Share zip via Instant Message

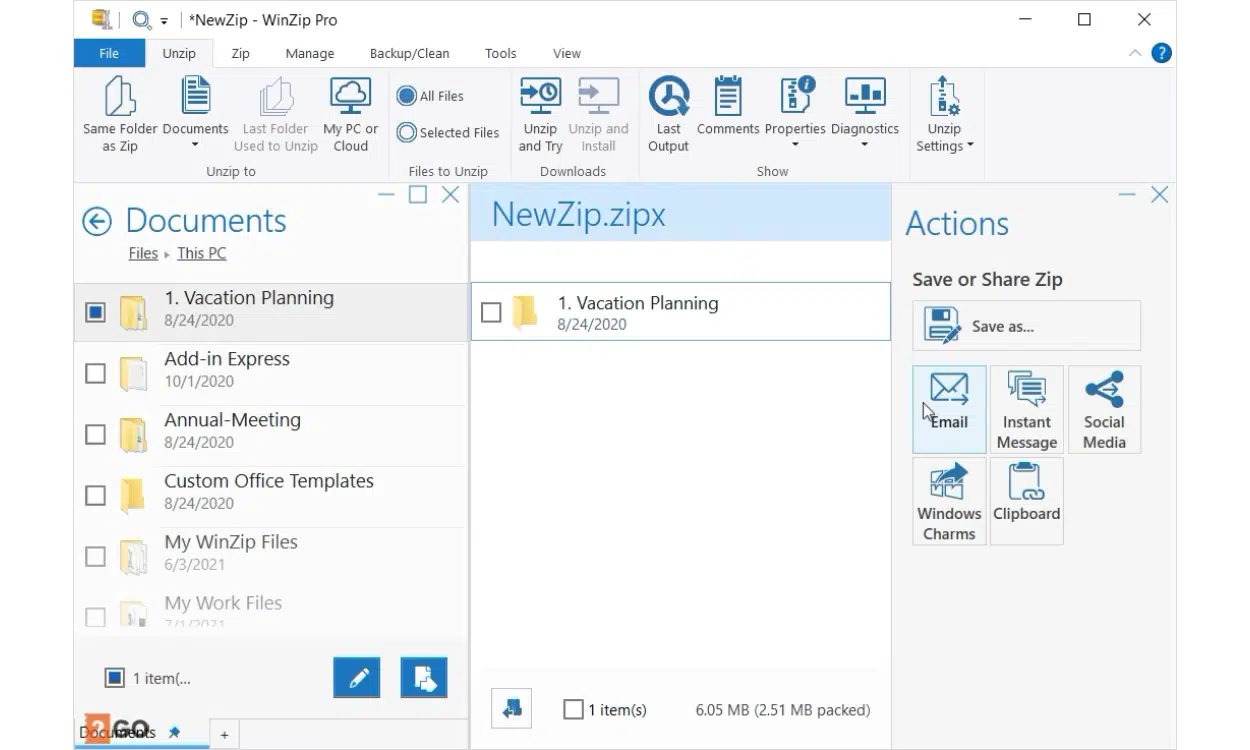tap(1027, 409)
